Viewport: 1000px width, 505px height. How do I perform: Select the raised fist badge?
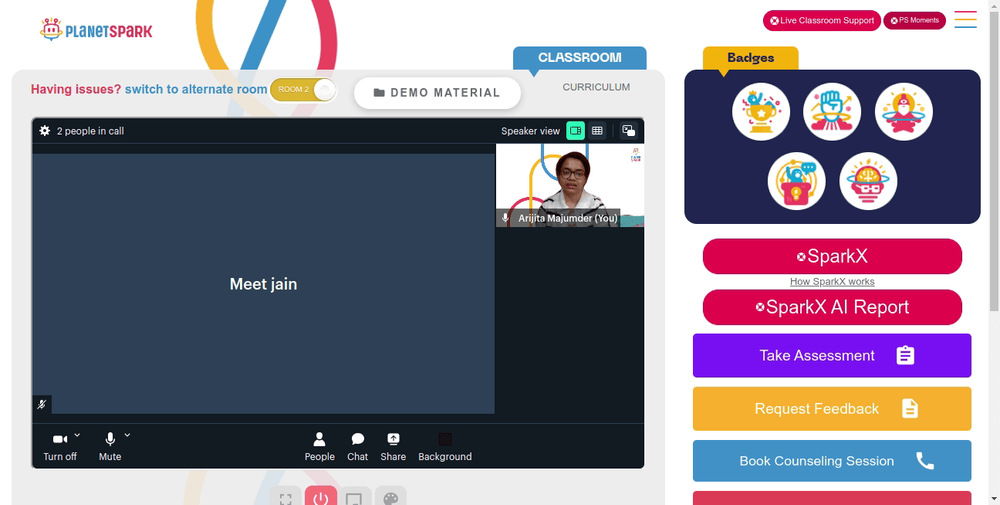coord(832,112)
